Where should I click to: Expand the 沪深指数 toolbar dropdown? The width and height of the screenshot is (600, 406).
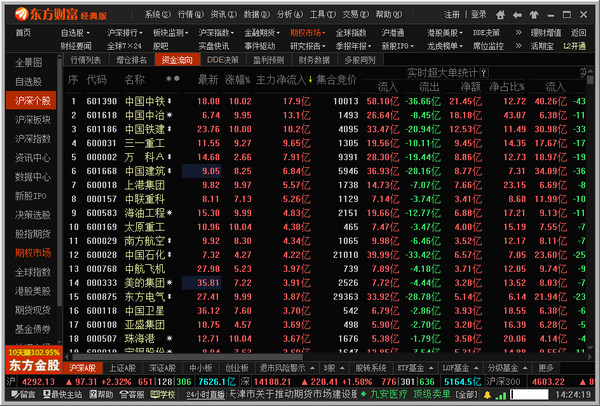[x=216, y=33]
